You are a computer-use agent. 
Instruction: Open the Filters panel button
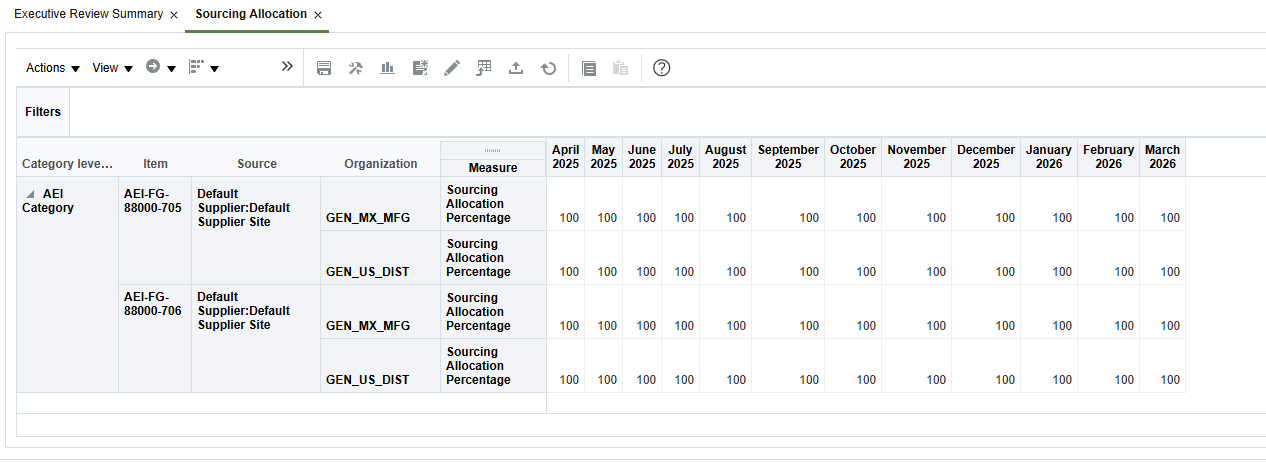(43, 112)
